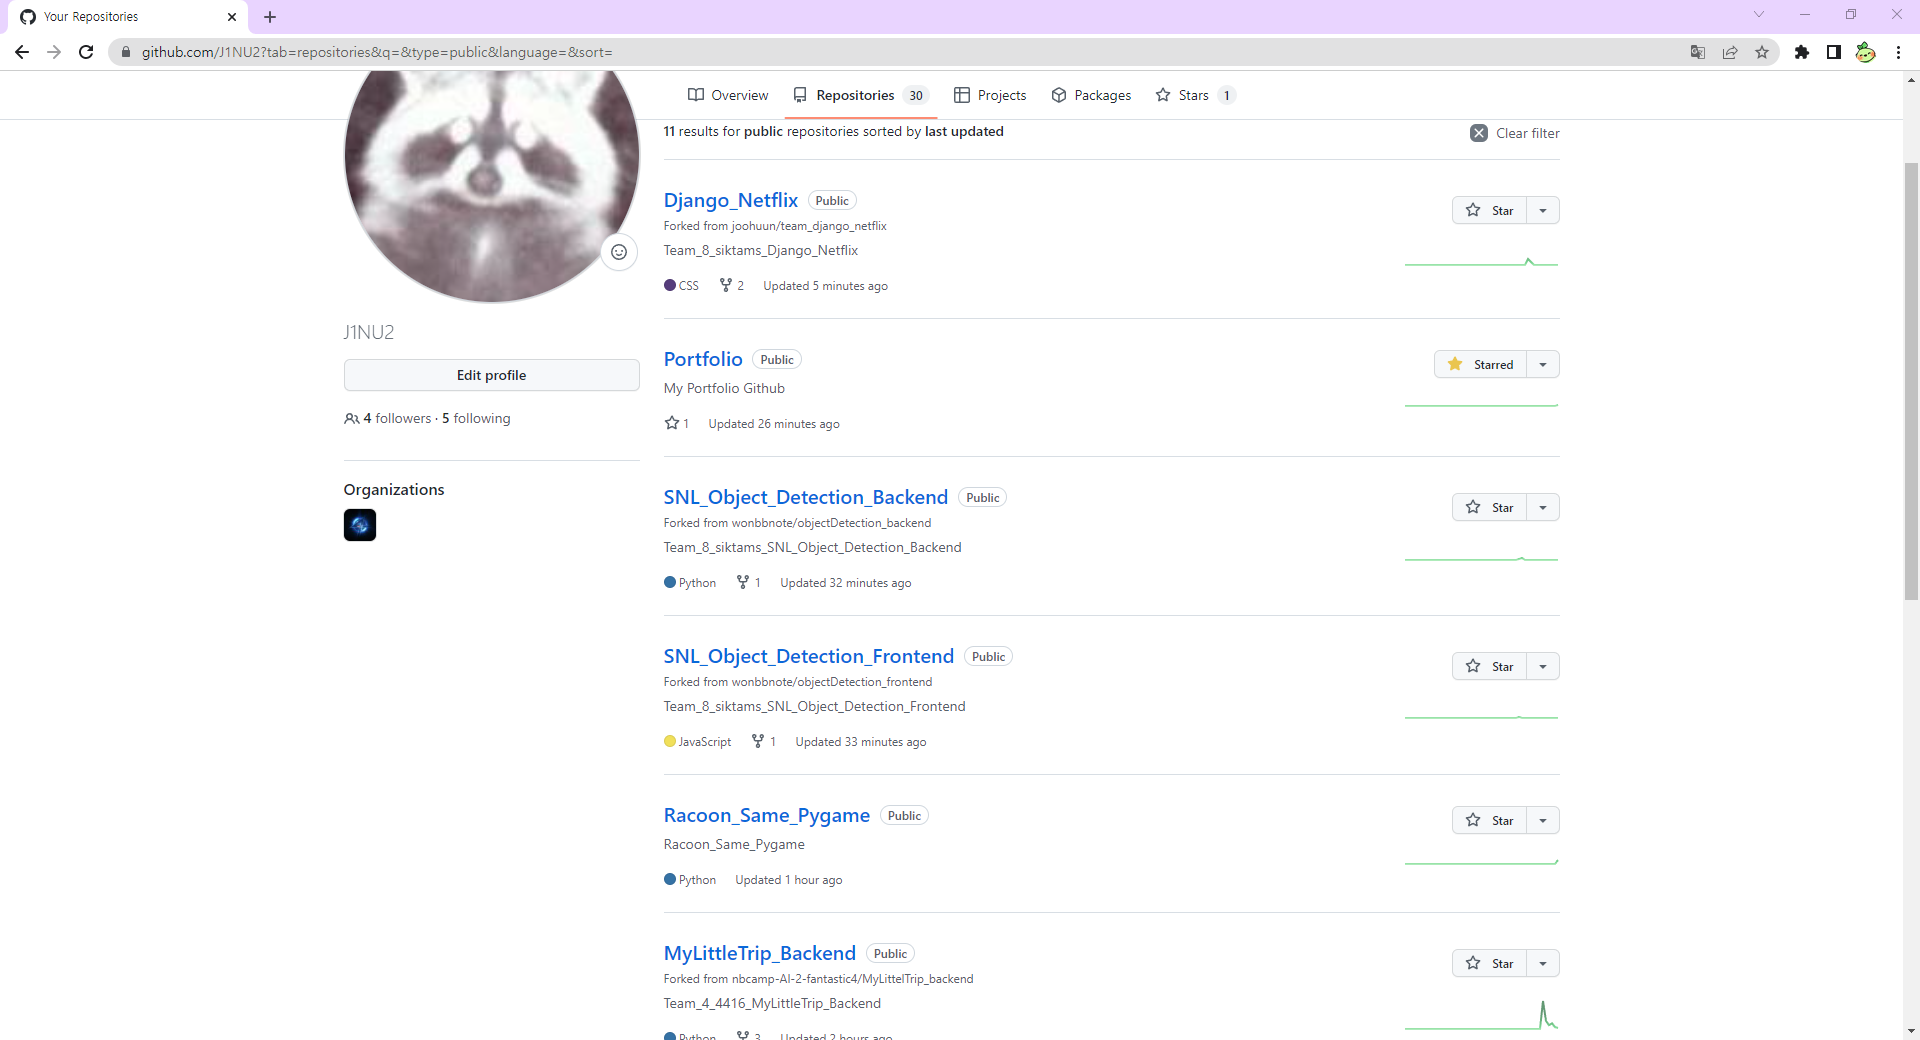This screenshot has height=1040, width=1920.
Task: Click Python blue dot for SNL_Object_Detection_Backend
Action: 670,582
